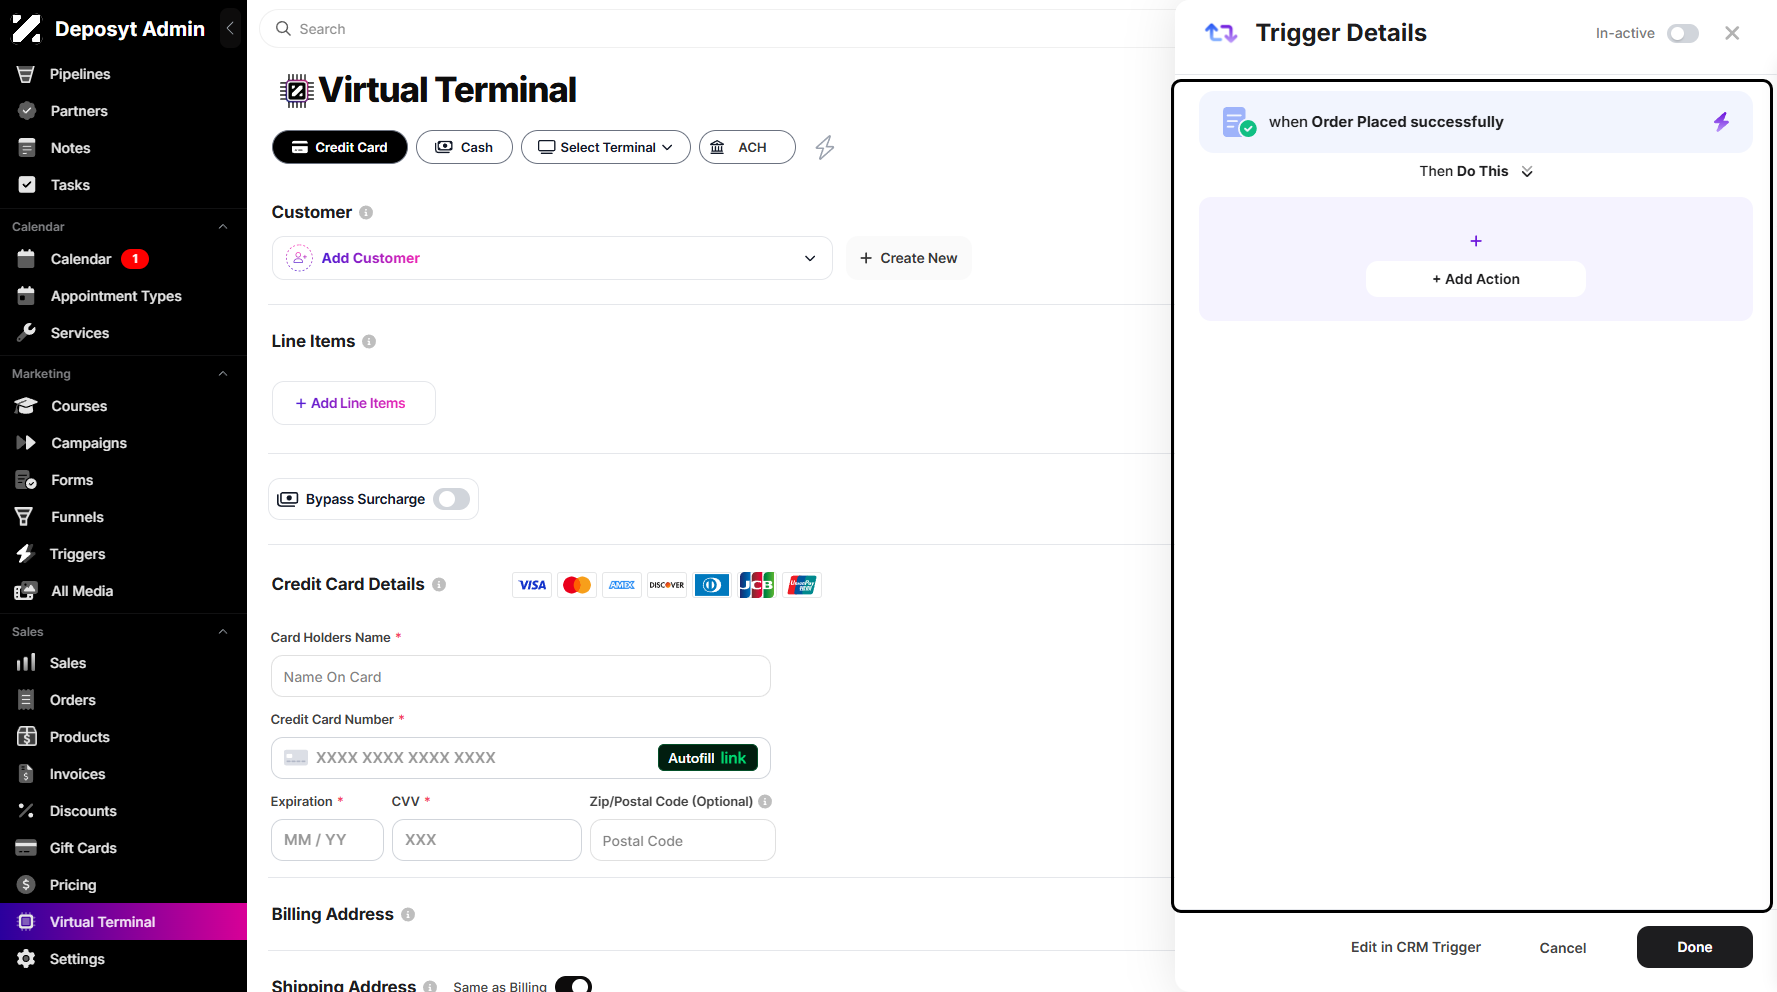Click the order-placed document icon in trigger card

coord(1239,122)
